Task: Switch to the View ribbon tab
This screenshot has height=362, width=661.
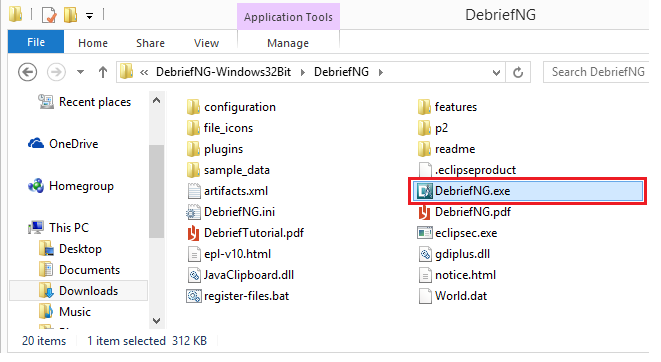Action: (206, 43)
